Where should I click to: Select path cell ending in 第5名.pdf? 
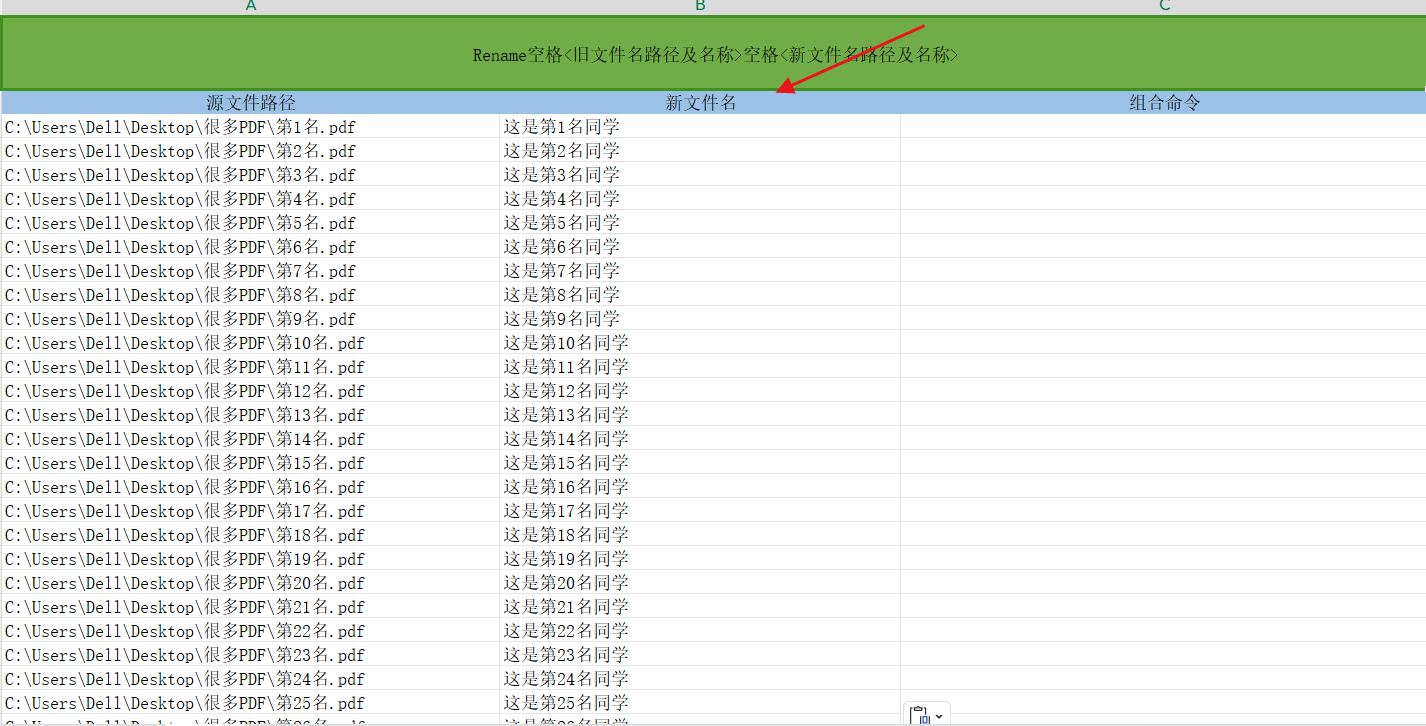[x=251, y=223]
